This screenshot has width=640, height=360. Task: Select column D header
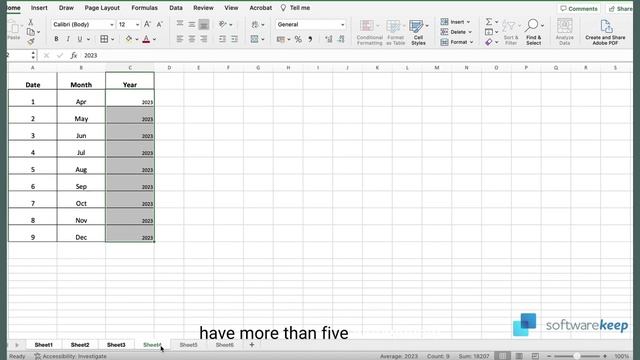tap(169, 68)
